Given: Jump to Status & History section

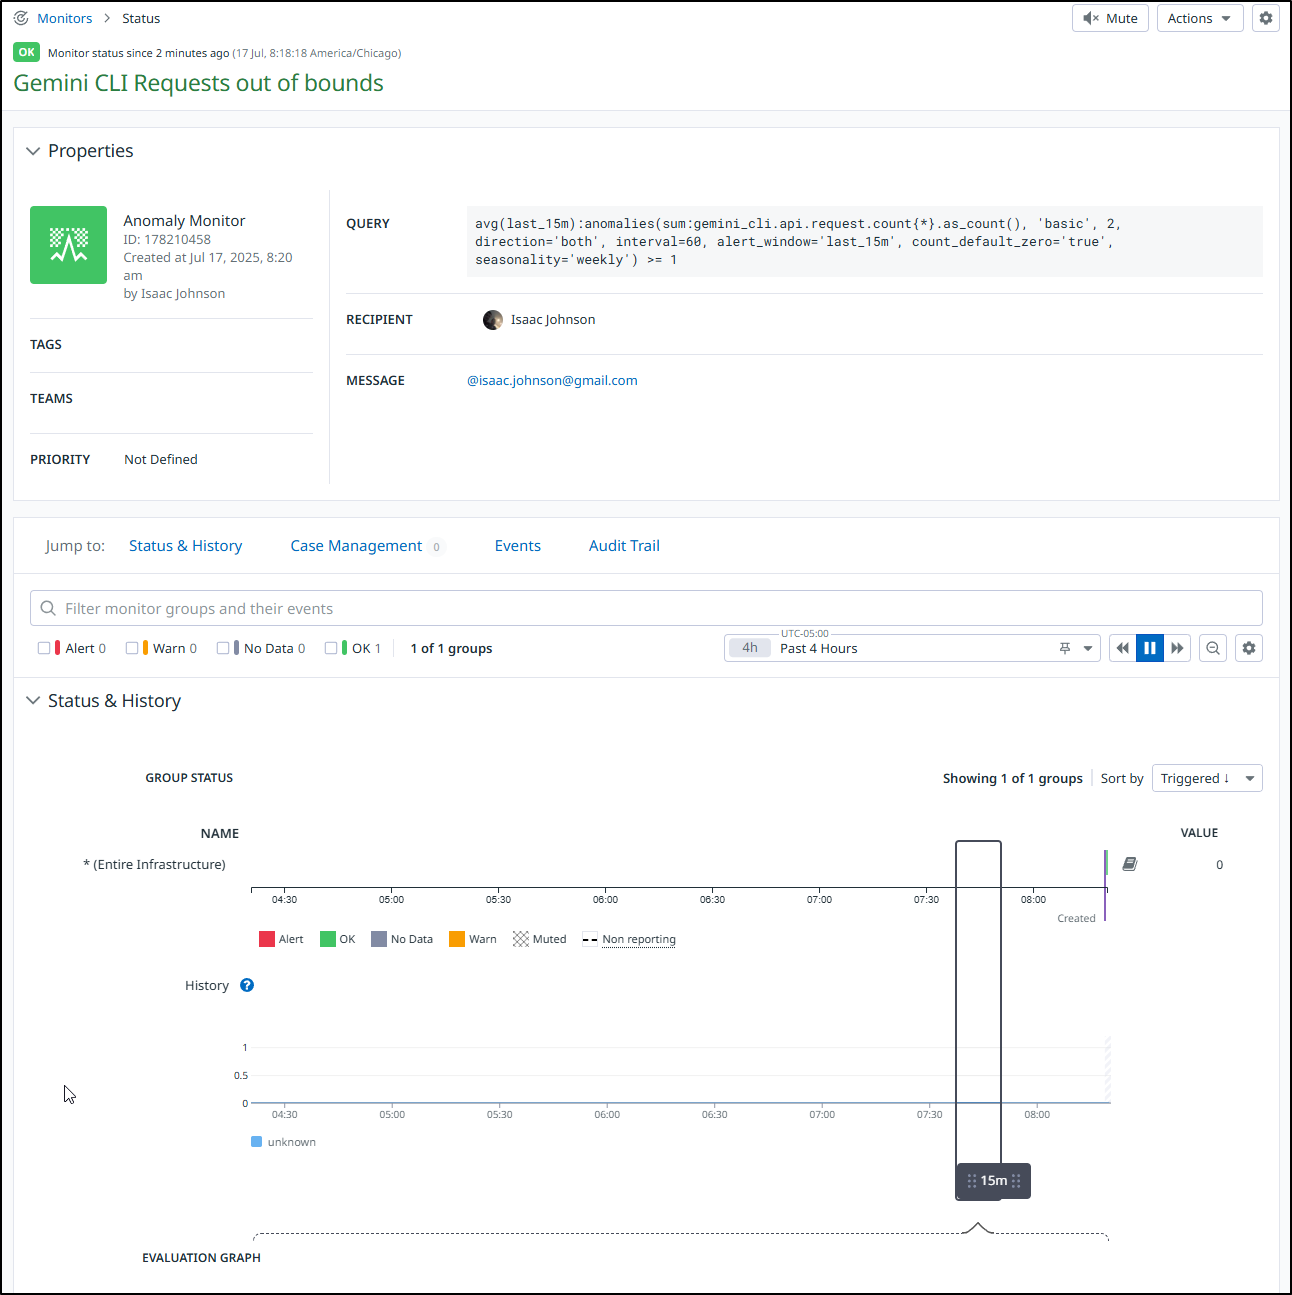Looking at the screenshot, I should pyautogui.click(x=185, y=546).
